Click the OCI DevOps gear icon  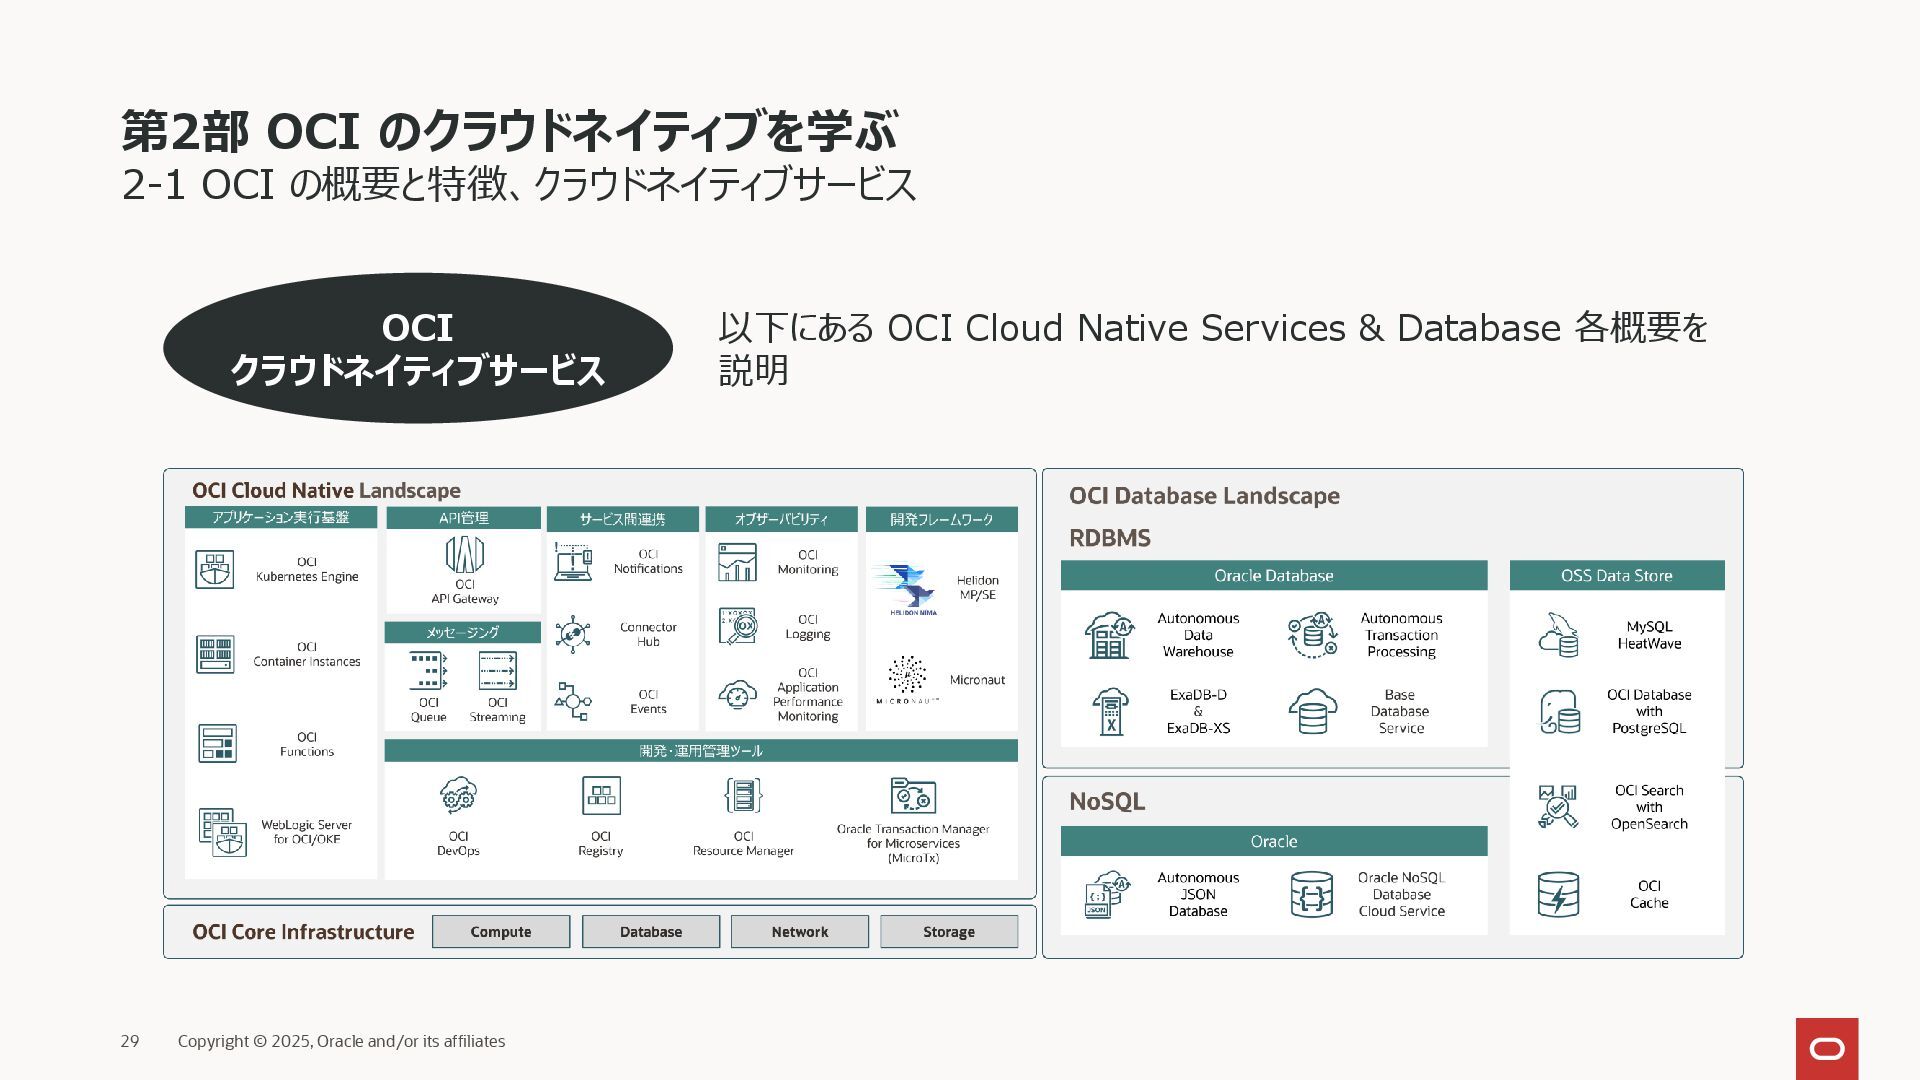click(458, 796)
